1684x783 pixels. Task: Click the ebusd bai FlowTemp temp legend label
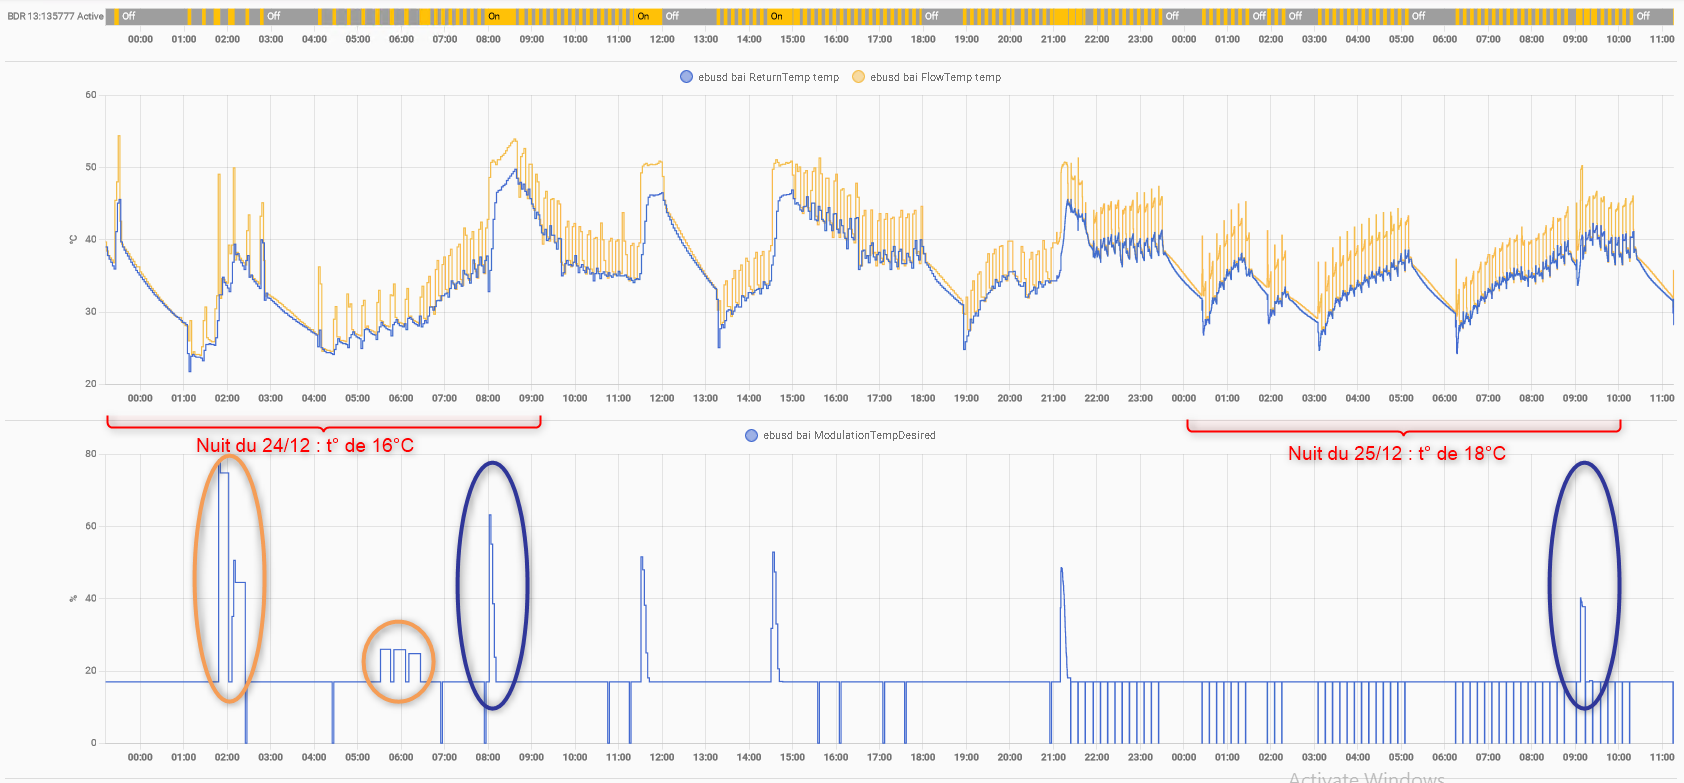point(935,77)
